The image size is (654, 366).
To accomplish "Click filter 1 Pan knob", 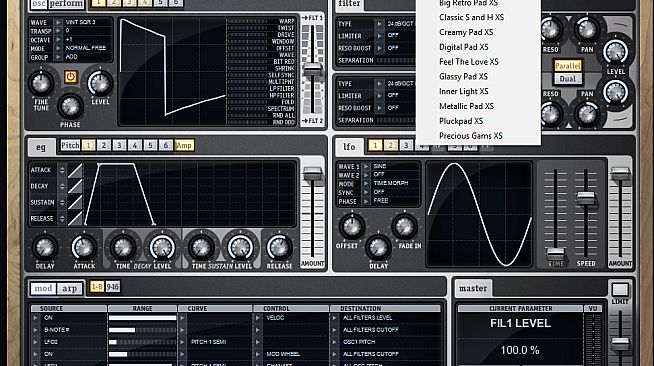I will click(587, 29).
